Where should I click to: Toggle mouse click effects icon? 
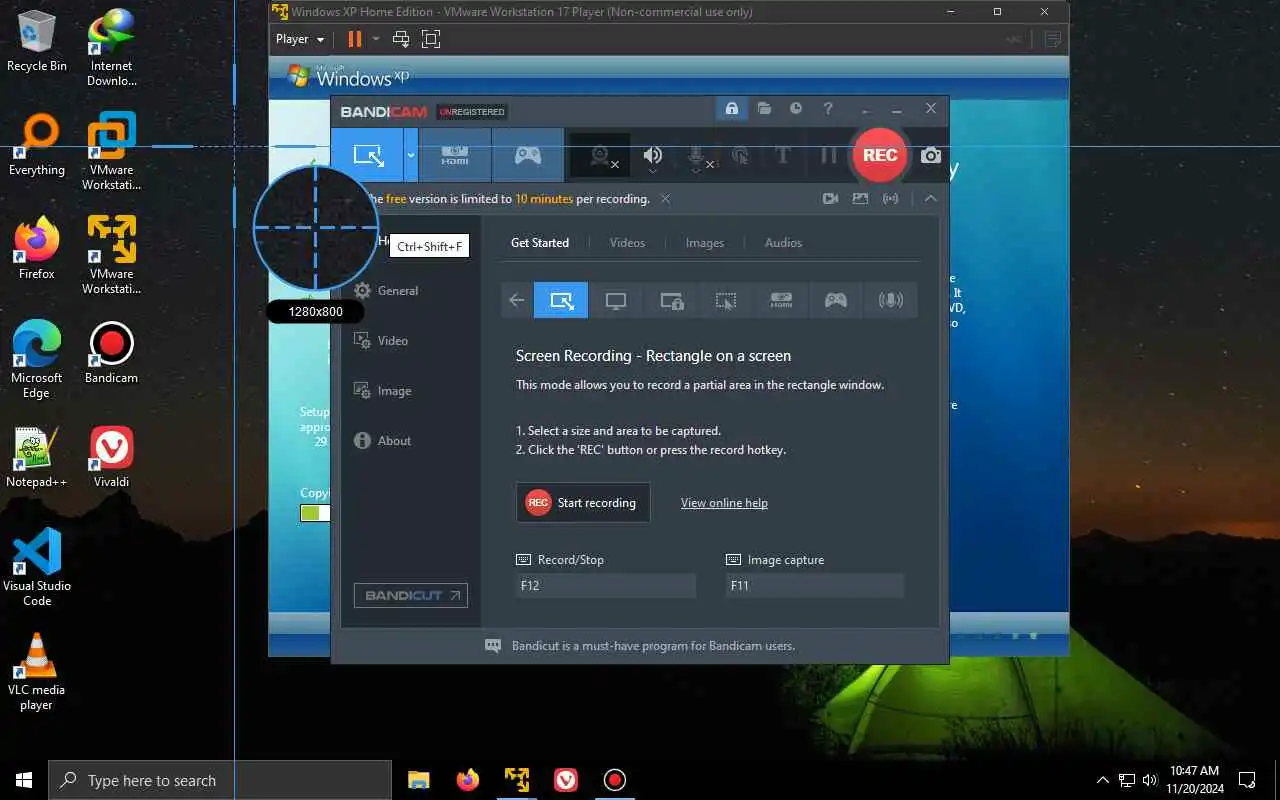(740, 155)
